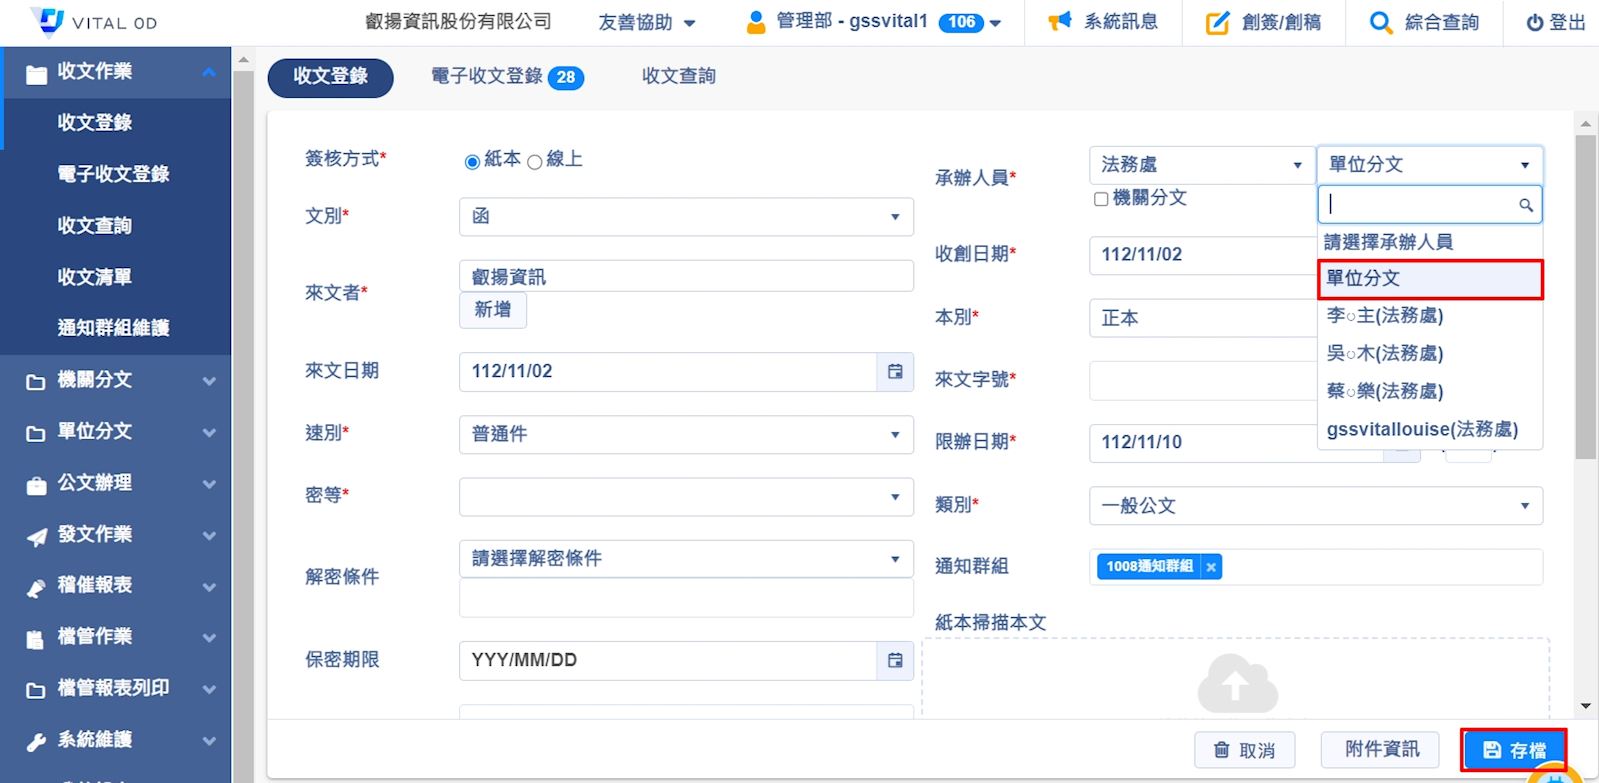Switch to the 收文查詢 tab
This screenshot has width=1599, height=783.
tap(678, 76)
